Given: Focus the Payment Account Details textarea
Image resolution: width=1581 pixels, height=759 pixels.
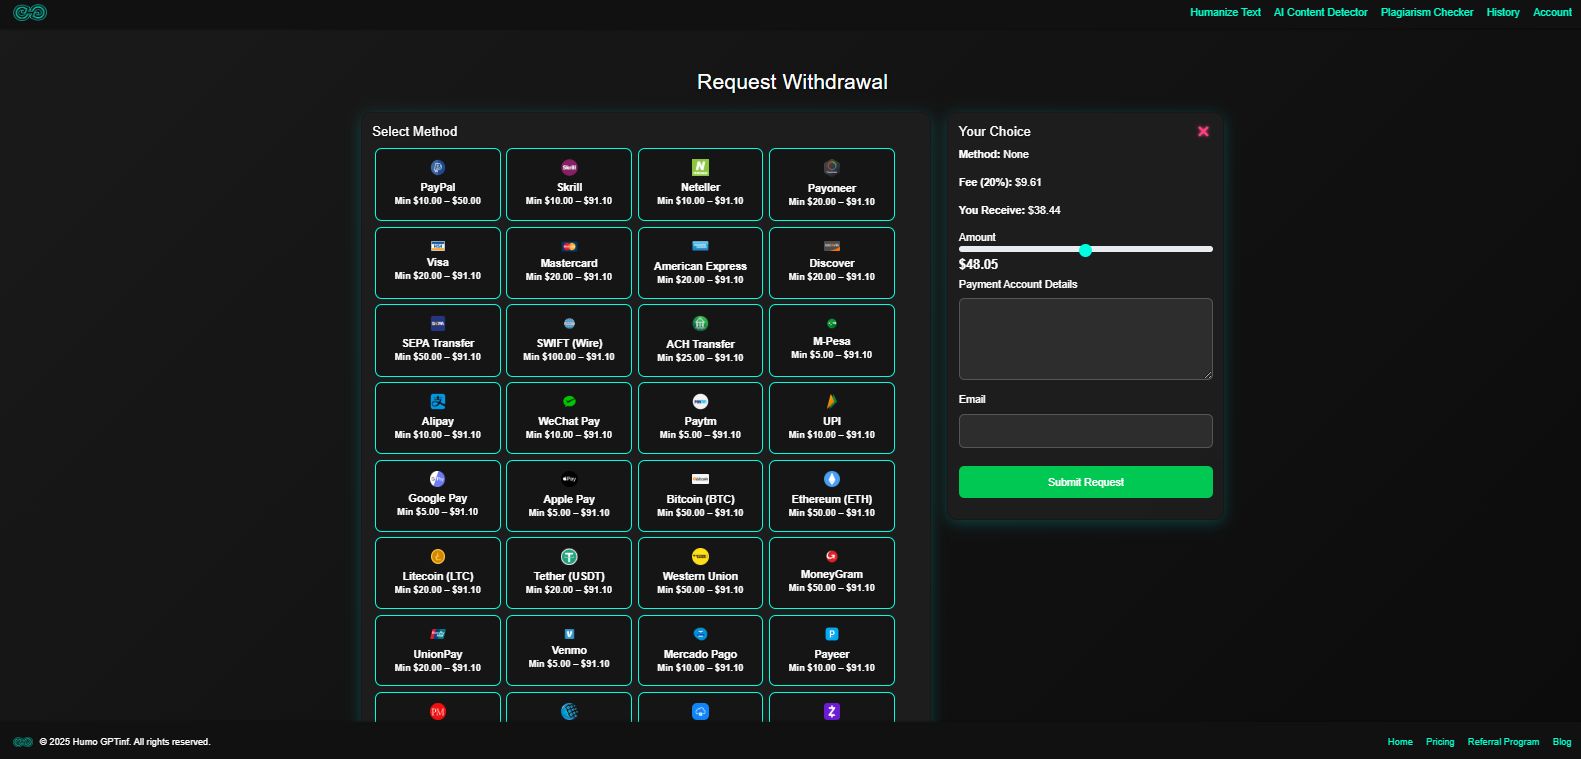Looking at the screenshot, I should point(1085,339).
